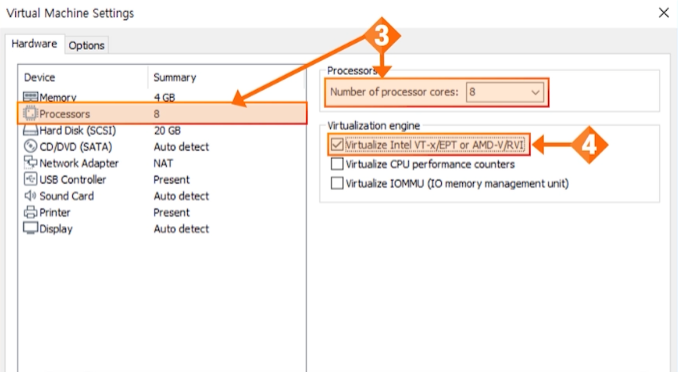The width and height of the screenshot is (678, 372).
Task: Click the Printer icon
Action: pos(30,212)
